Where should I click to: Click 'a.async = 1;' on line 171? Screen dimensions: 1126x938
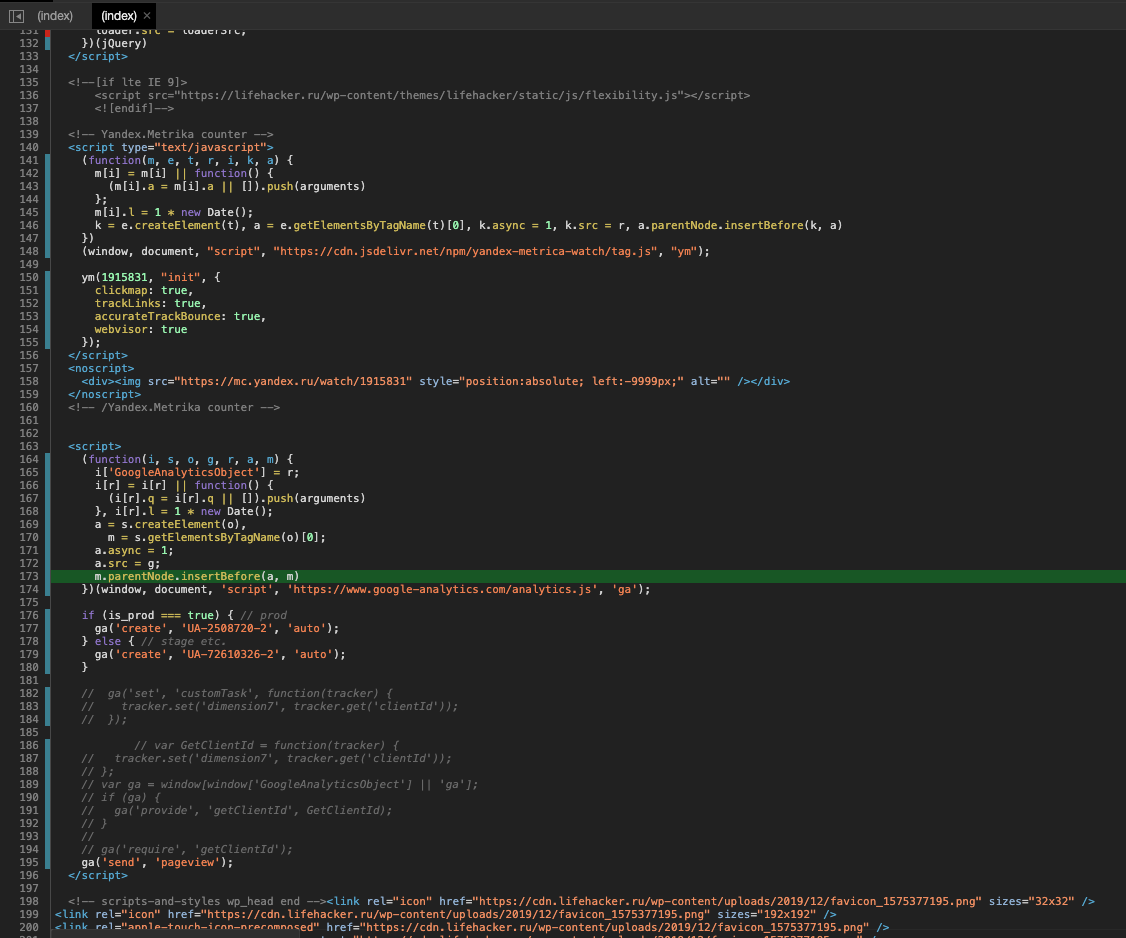click(134, 550)
